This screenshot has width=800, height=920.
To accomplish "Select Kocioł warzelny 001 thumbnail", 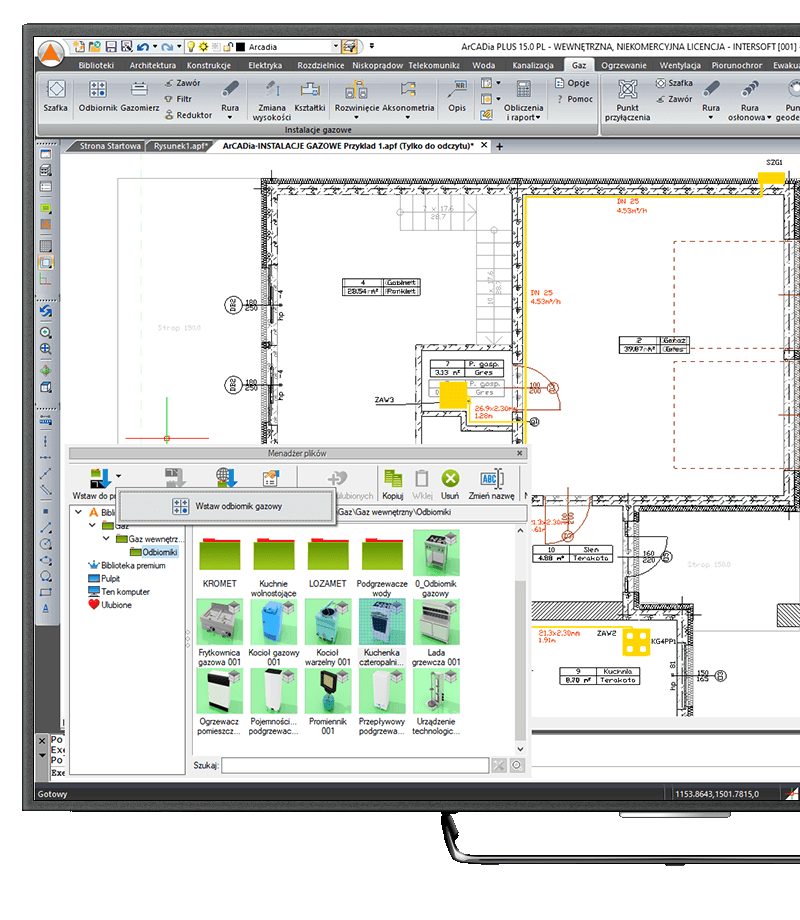I will (x=328, y=632).
